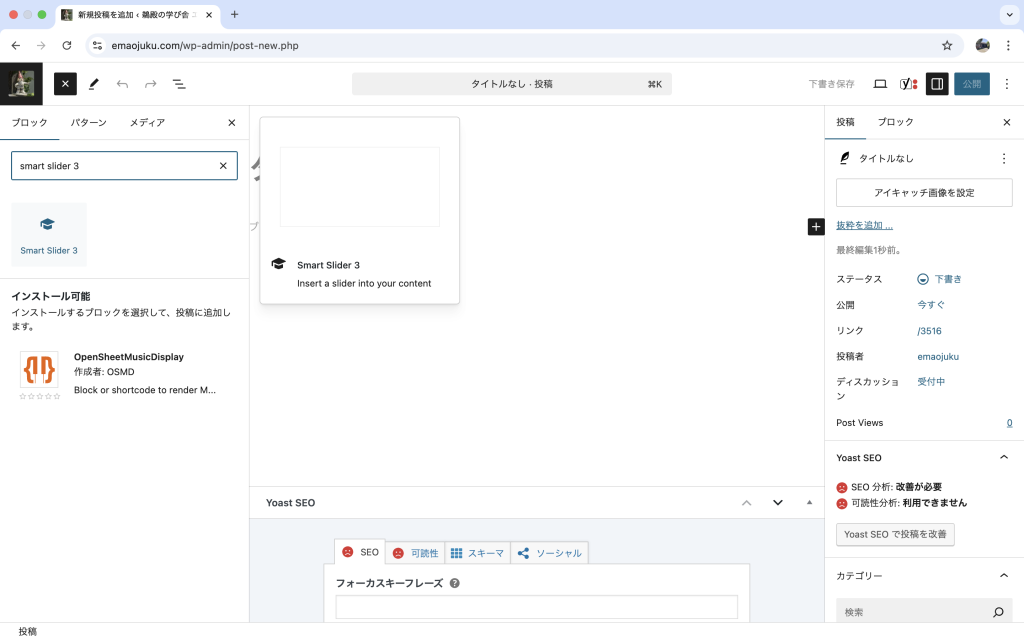Image resolution: width=1024 pixels, height=640 pixels.
Task: Open the 受付中 discussion settings
Action: 931,381
